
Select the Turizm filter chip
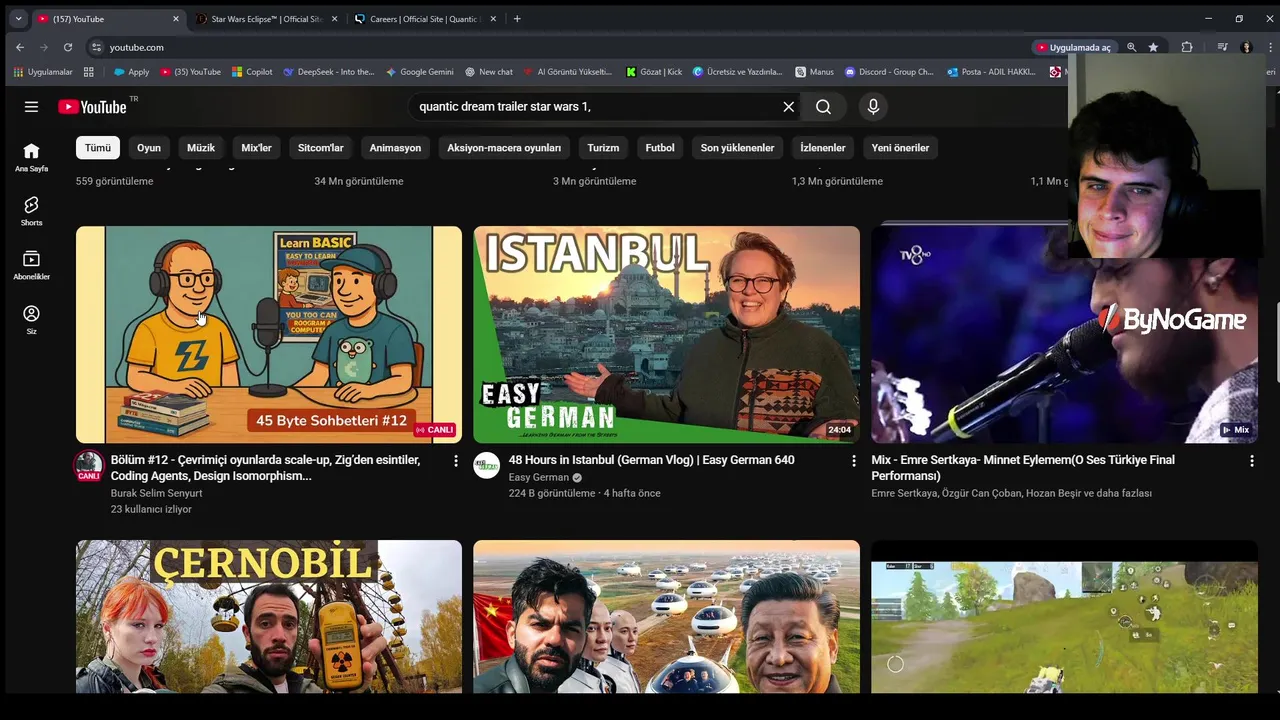tap(603, 148)
